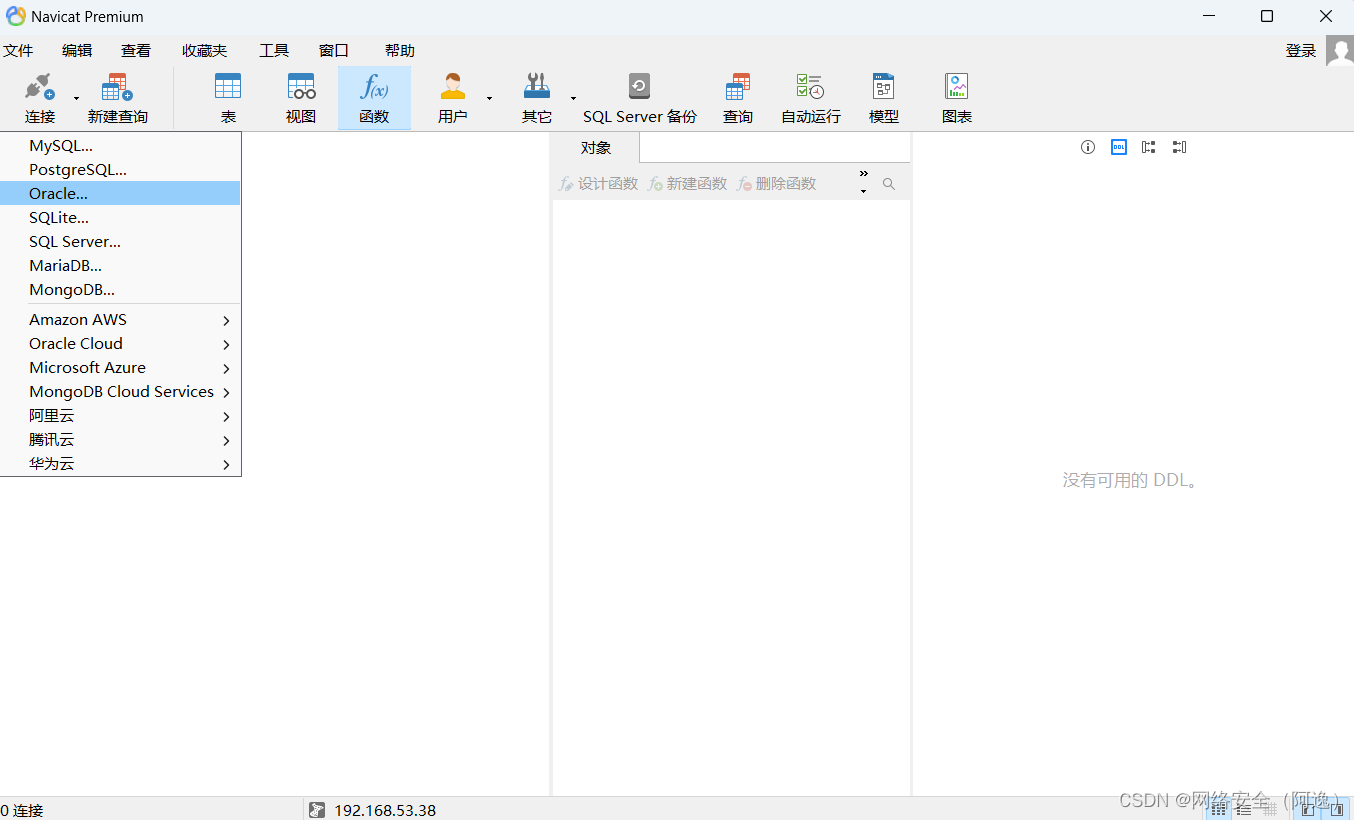Choose SQL Server... from the connection menu
Screen dimensions: 1354x820
120,242
